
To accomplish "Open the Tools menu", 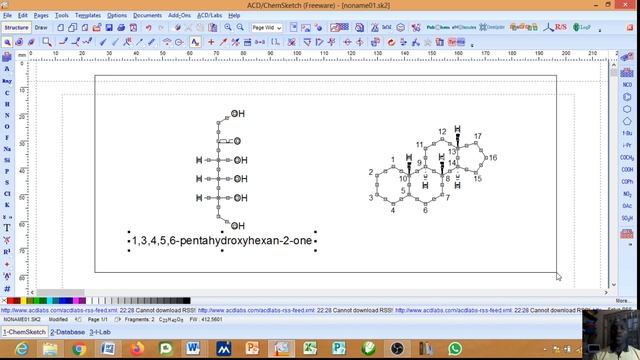I will tap(62, 16).
